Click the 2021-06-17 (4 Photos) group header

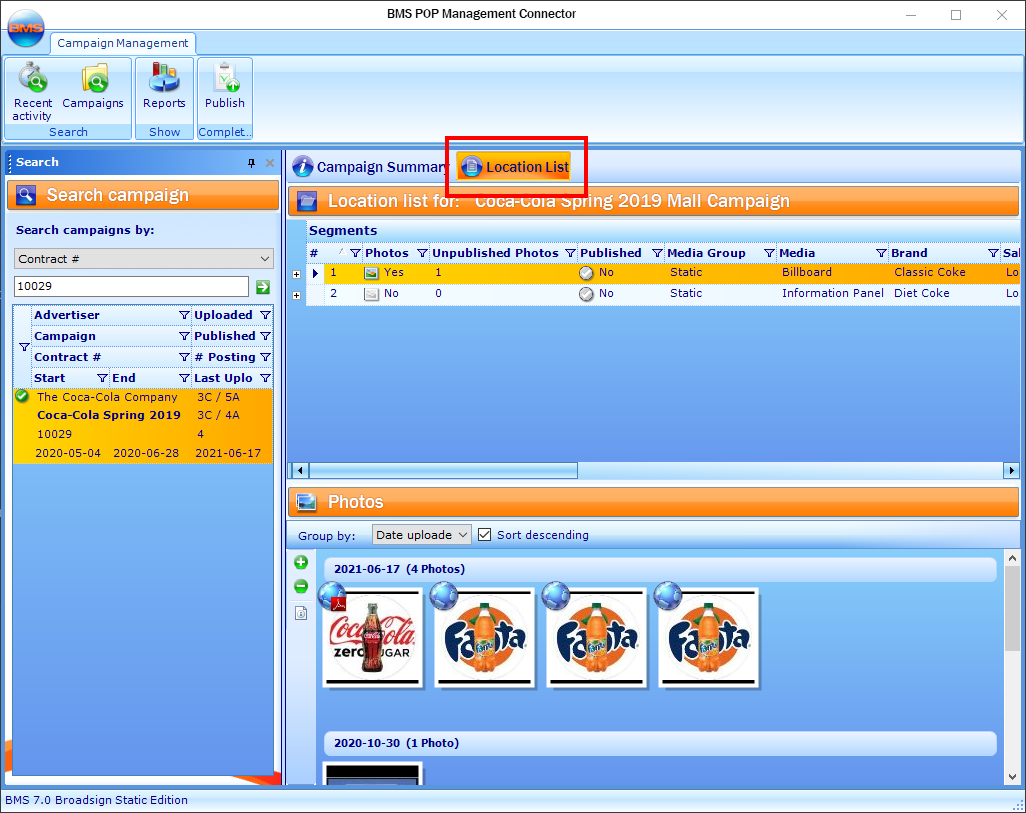tap(660, 569)
